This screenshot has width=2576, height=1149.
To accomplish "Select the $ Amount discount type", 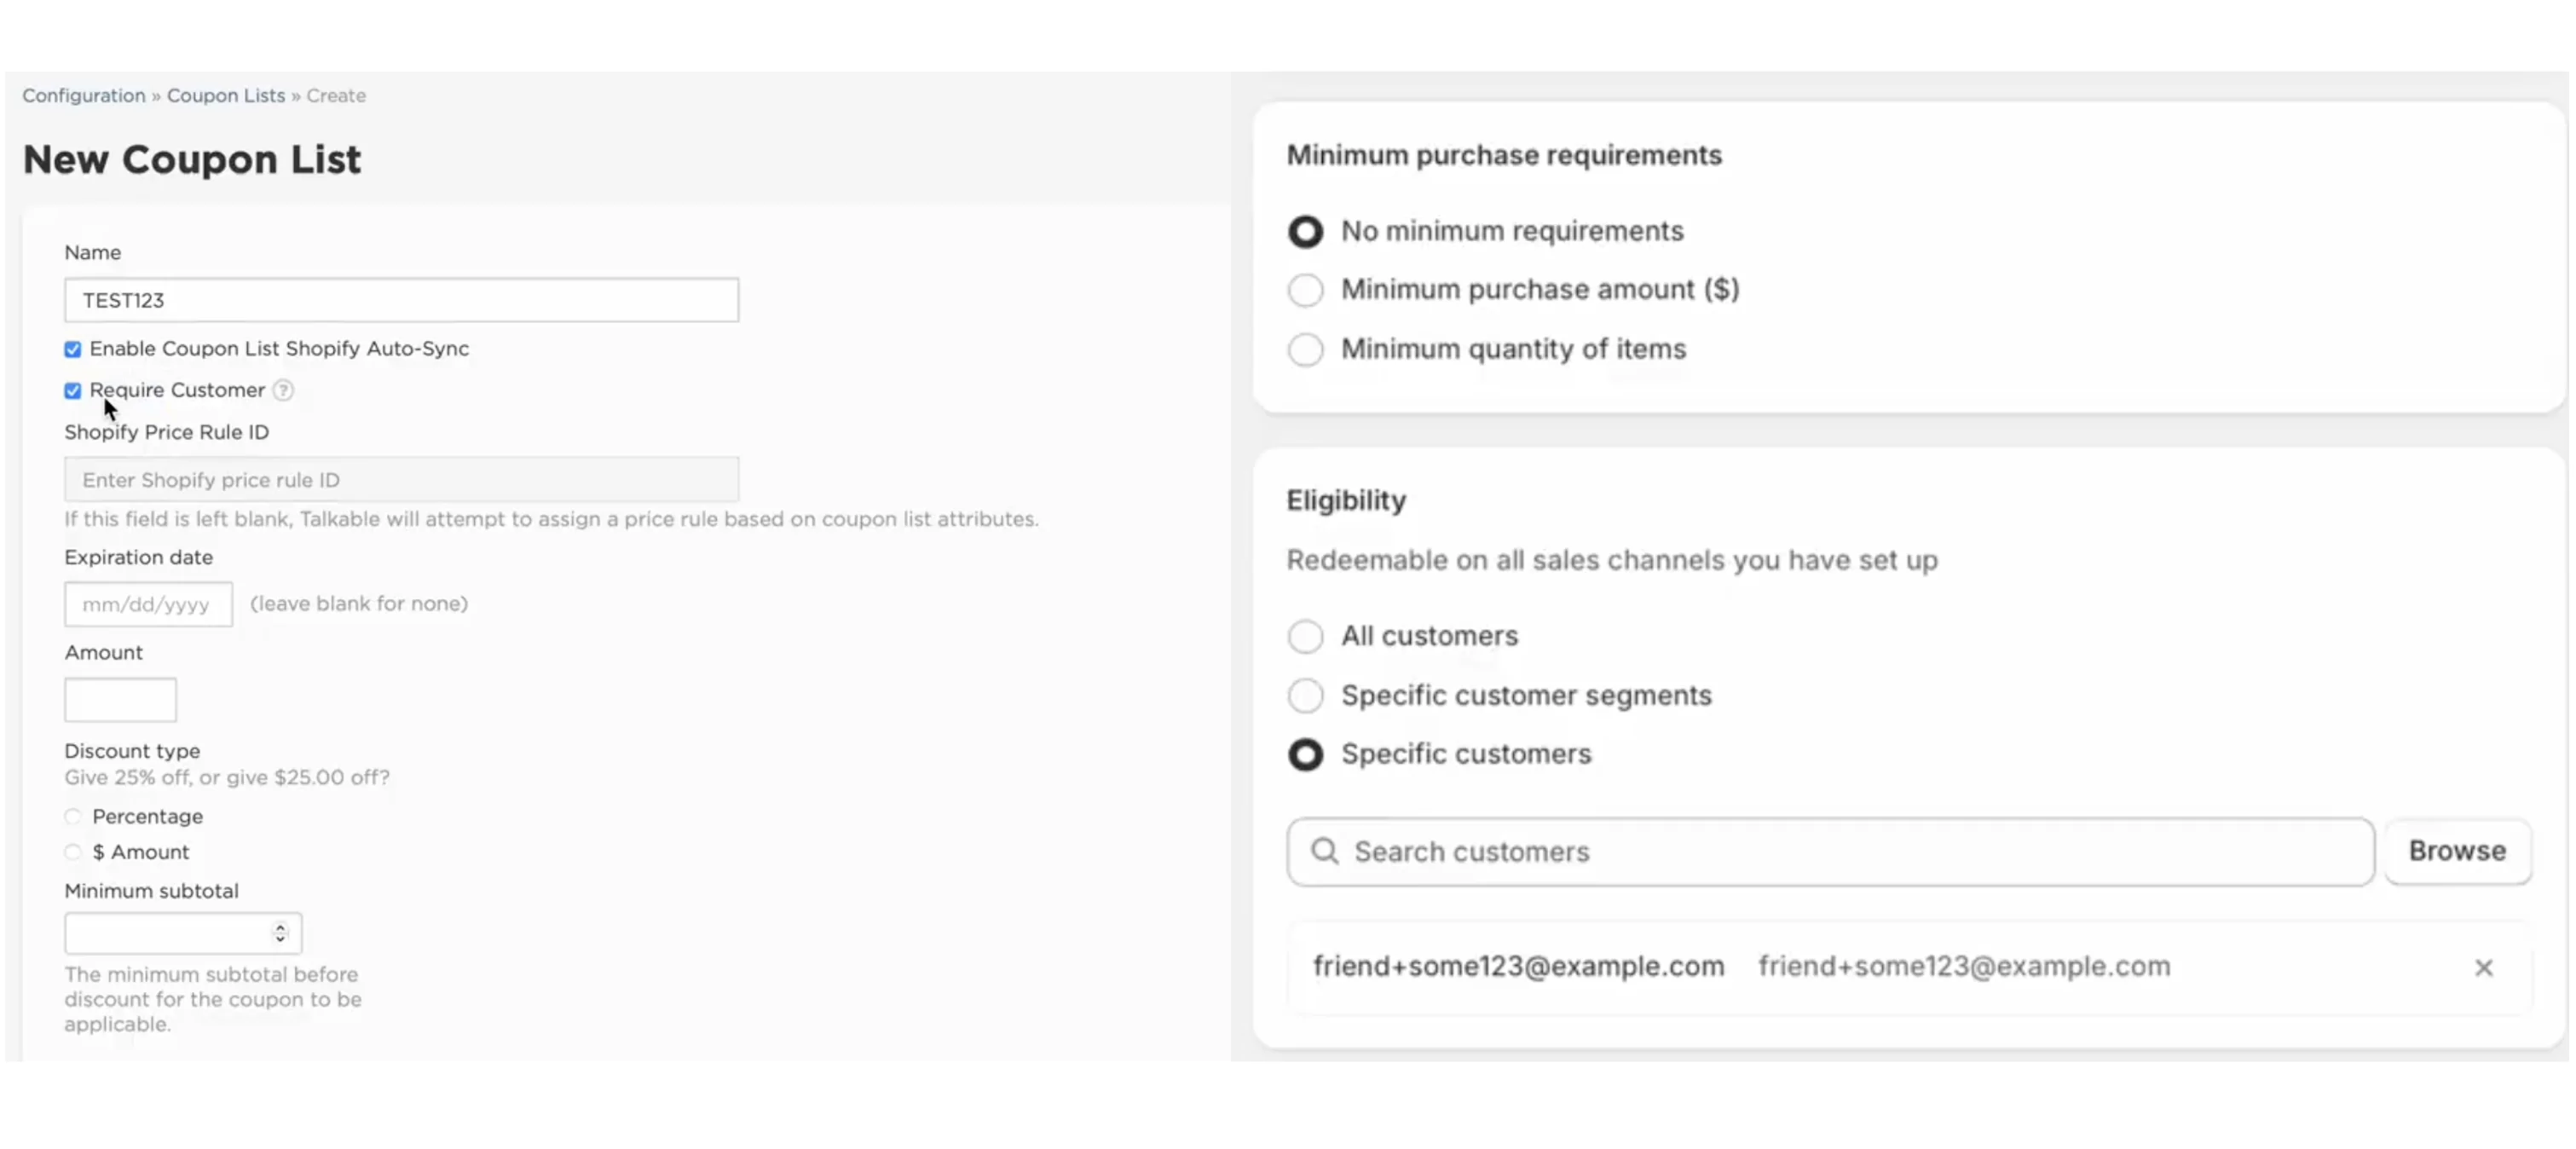I will click(x=73, y=853).
